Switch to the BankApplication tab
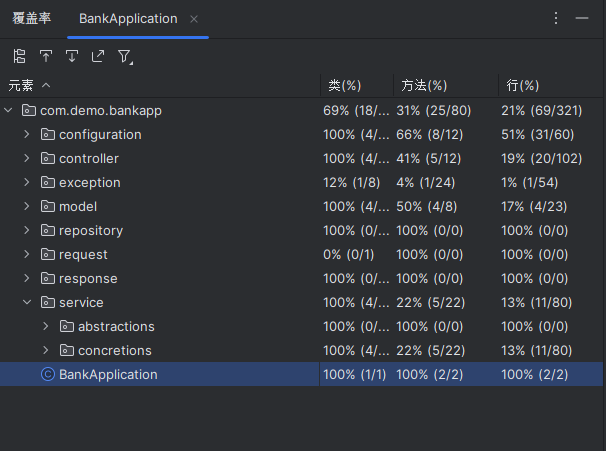 tap(128, 19)
